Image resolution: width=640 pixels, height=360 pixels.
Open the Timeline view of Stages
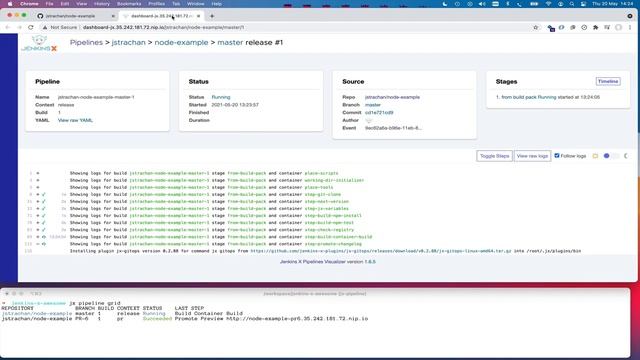[x=608, y=82]
